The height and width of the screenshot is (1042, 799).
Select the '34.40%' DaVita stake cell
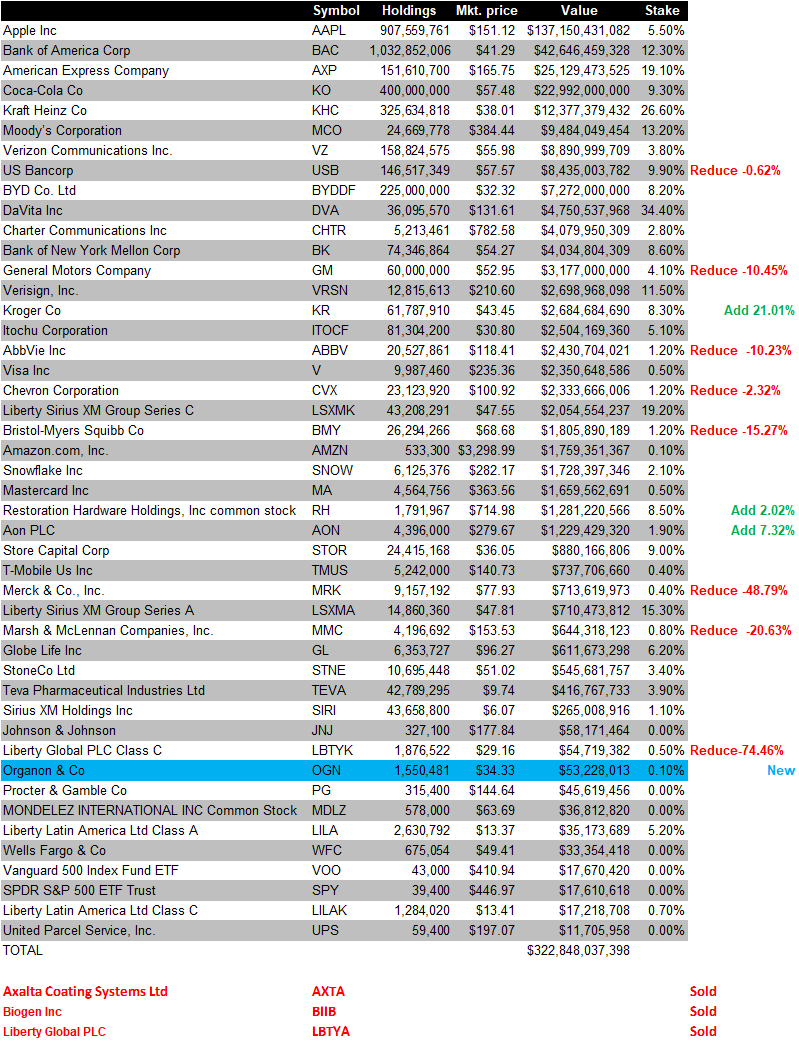[663, 210]
